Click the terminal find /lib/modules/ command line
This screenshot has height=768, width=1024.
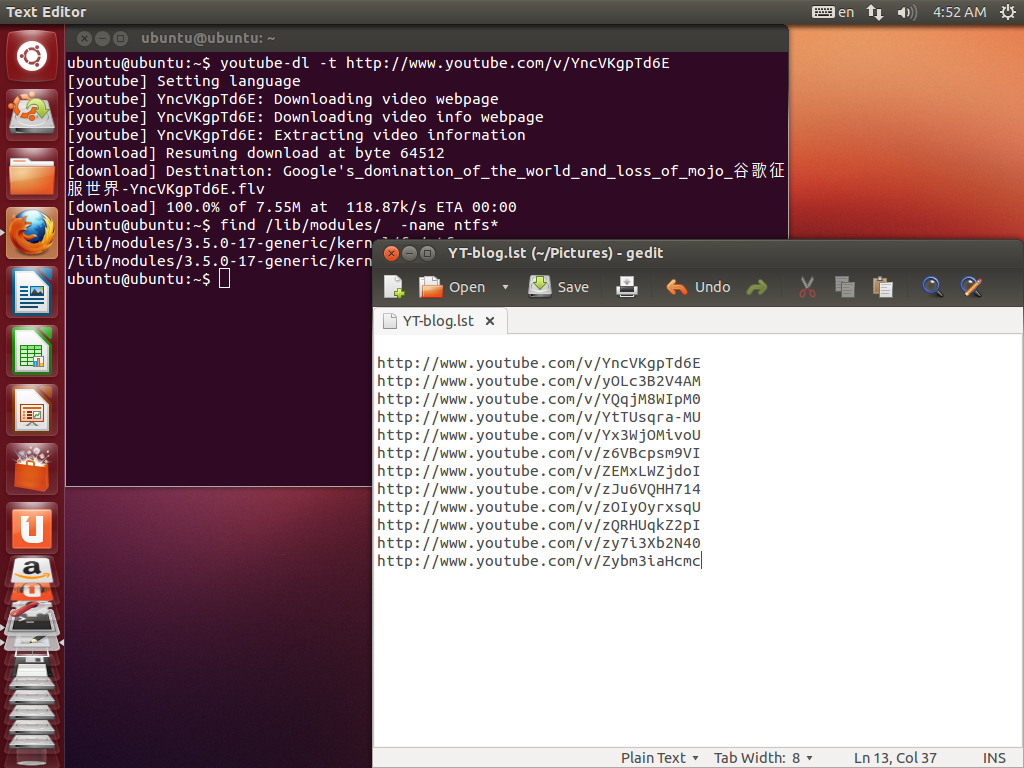coord(283,225)
